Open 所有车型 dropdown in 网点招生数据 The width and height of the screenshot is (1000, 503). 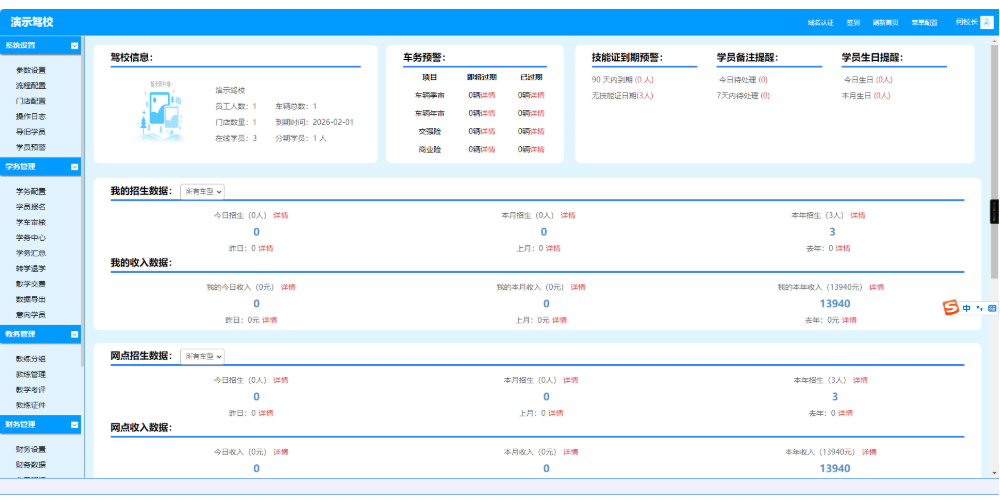(x=203, y=356)
